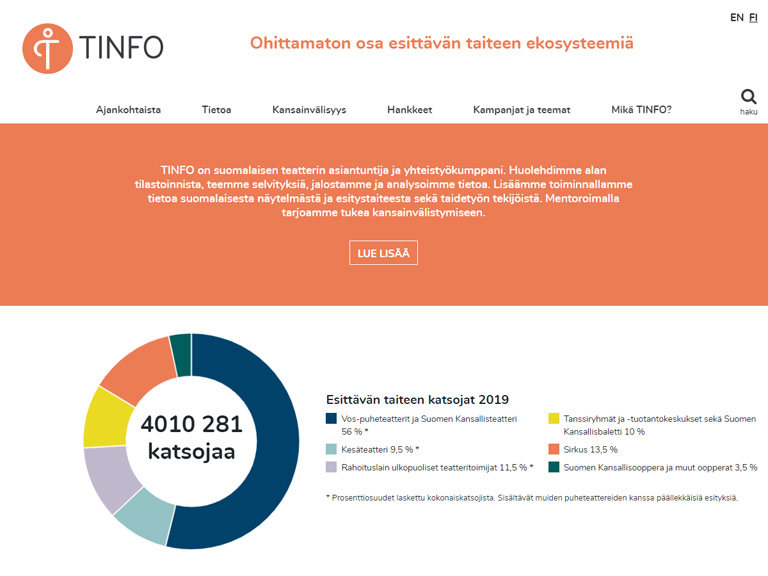Open the Tietoa menu item
The image size is (768, 576).
(x=216, y=110)
